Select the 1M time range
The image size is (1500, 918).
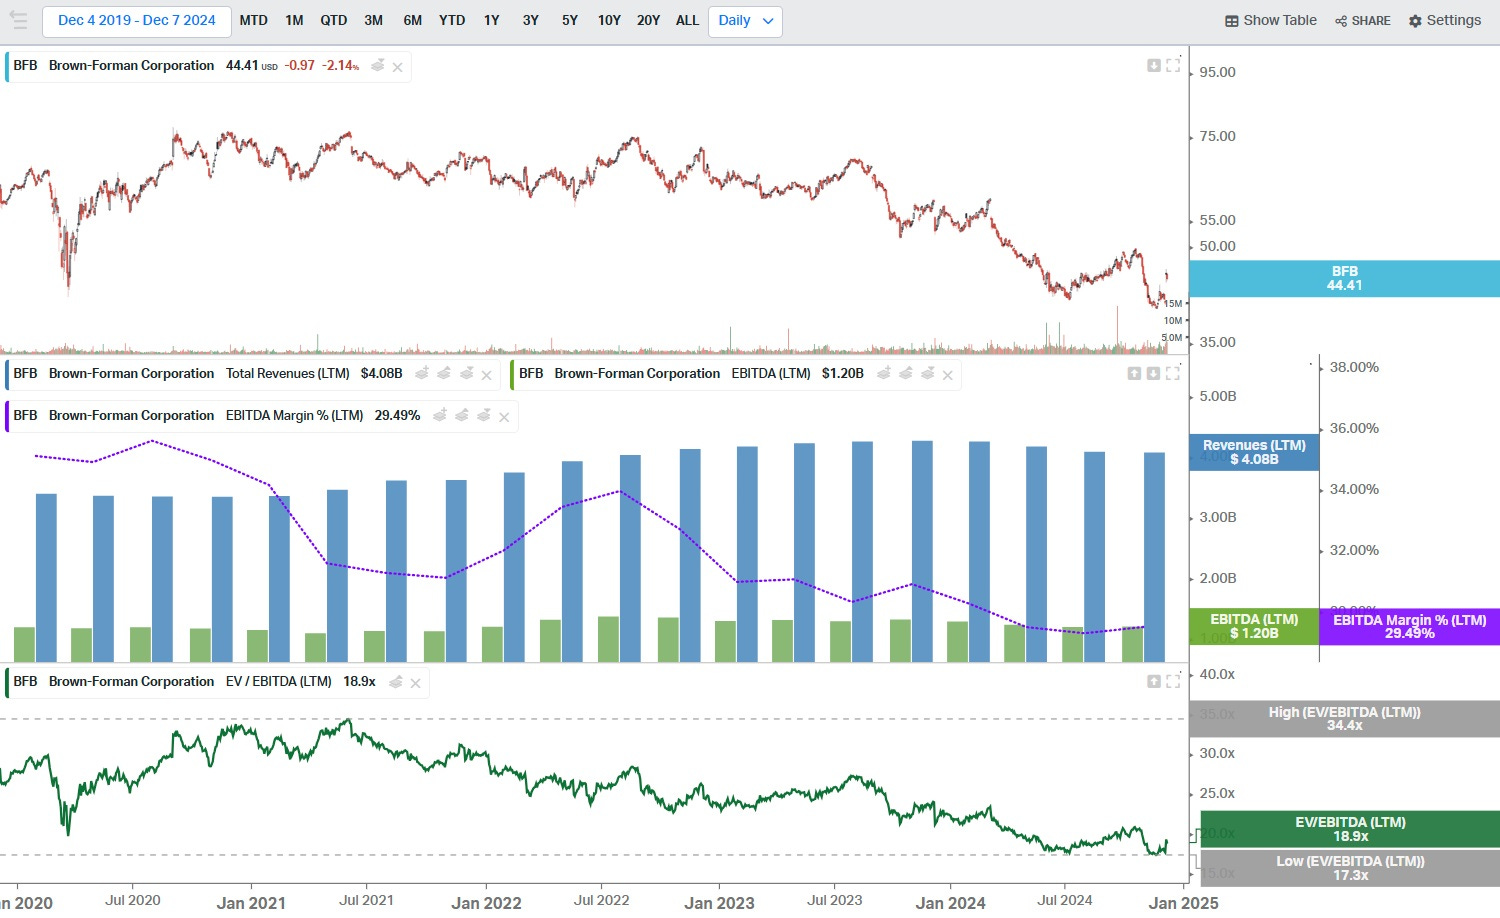294,21
